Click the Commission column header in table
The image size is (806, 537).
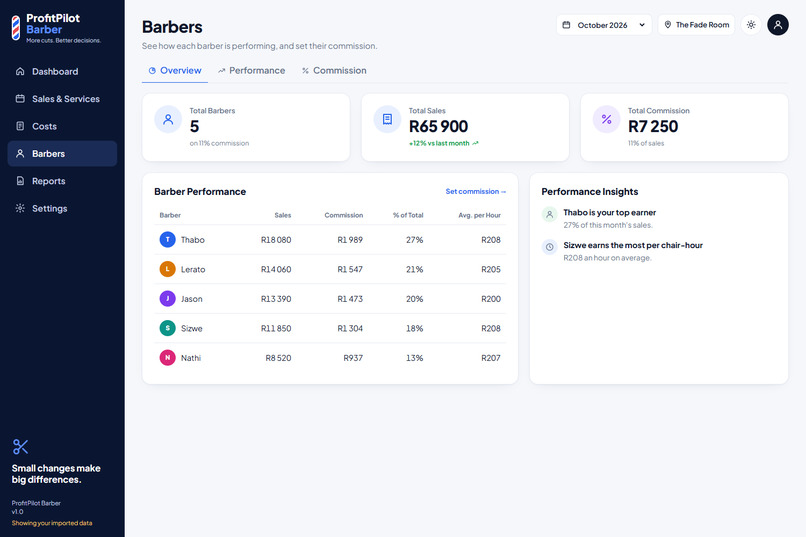pos(343,215)
